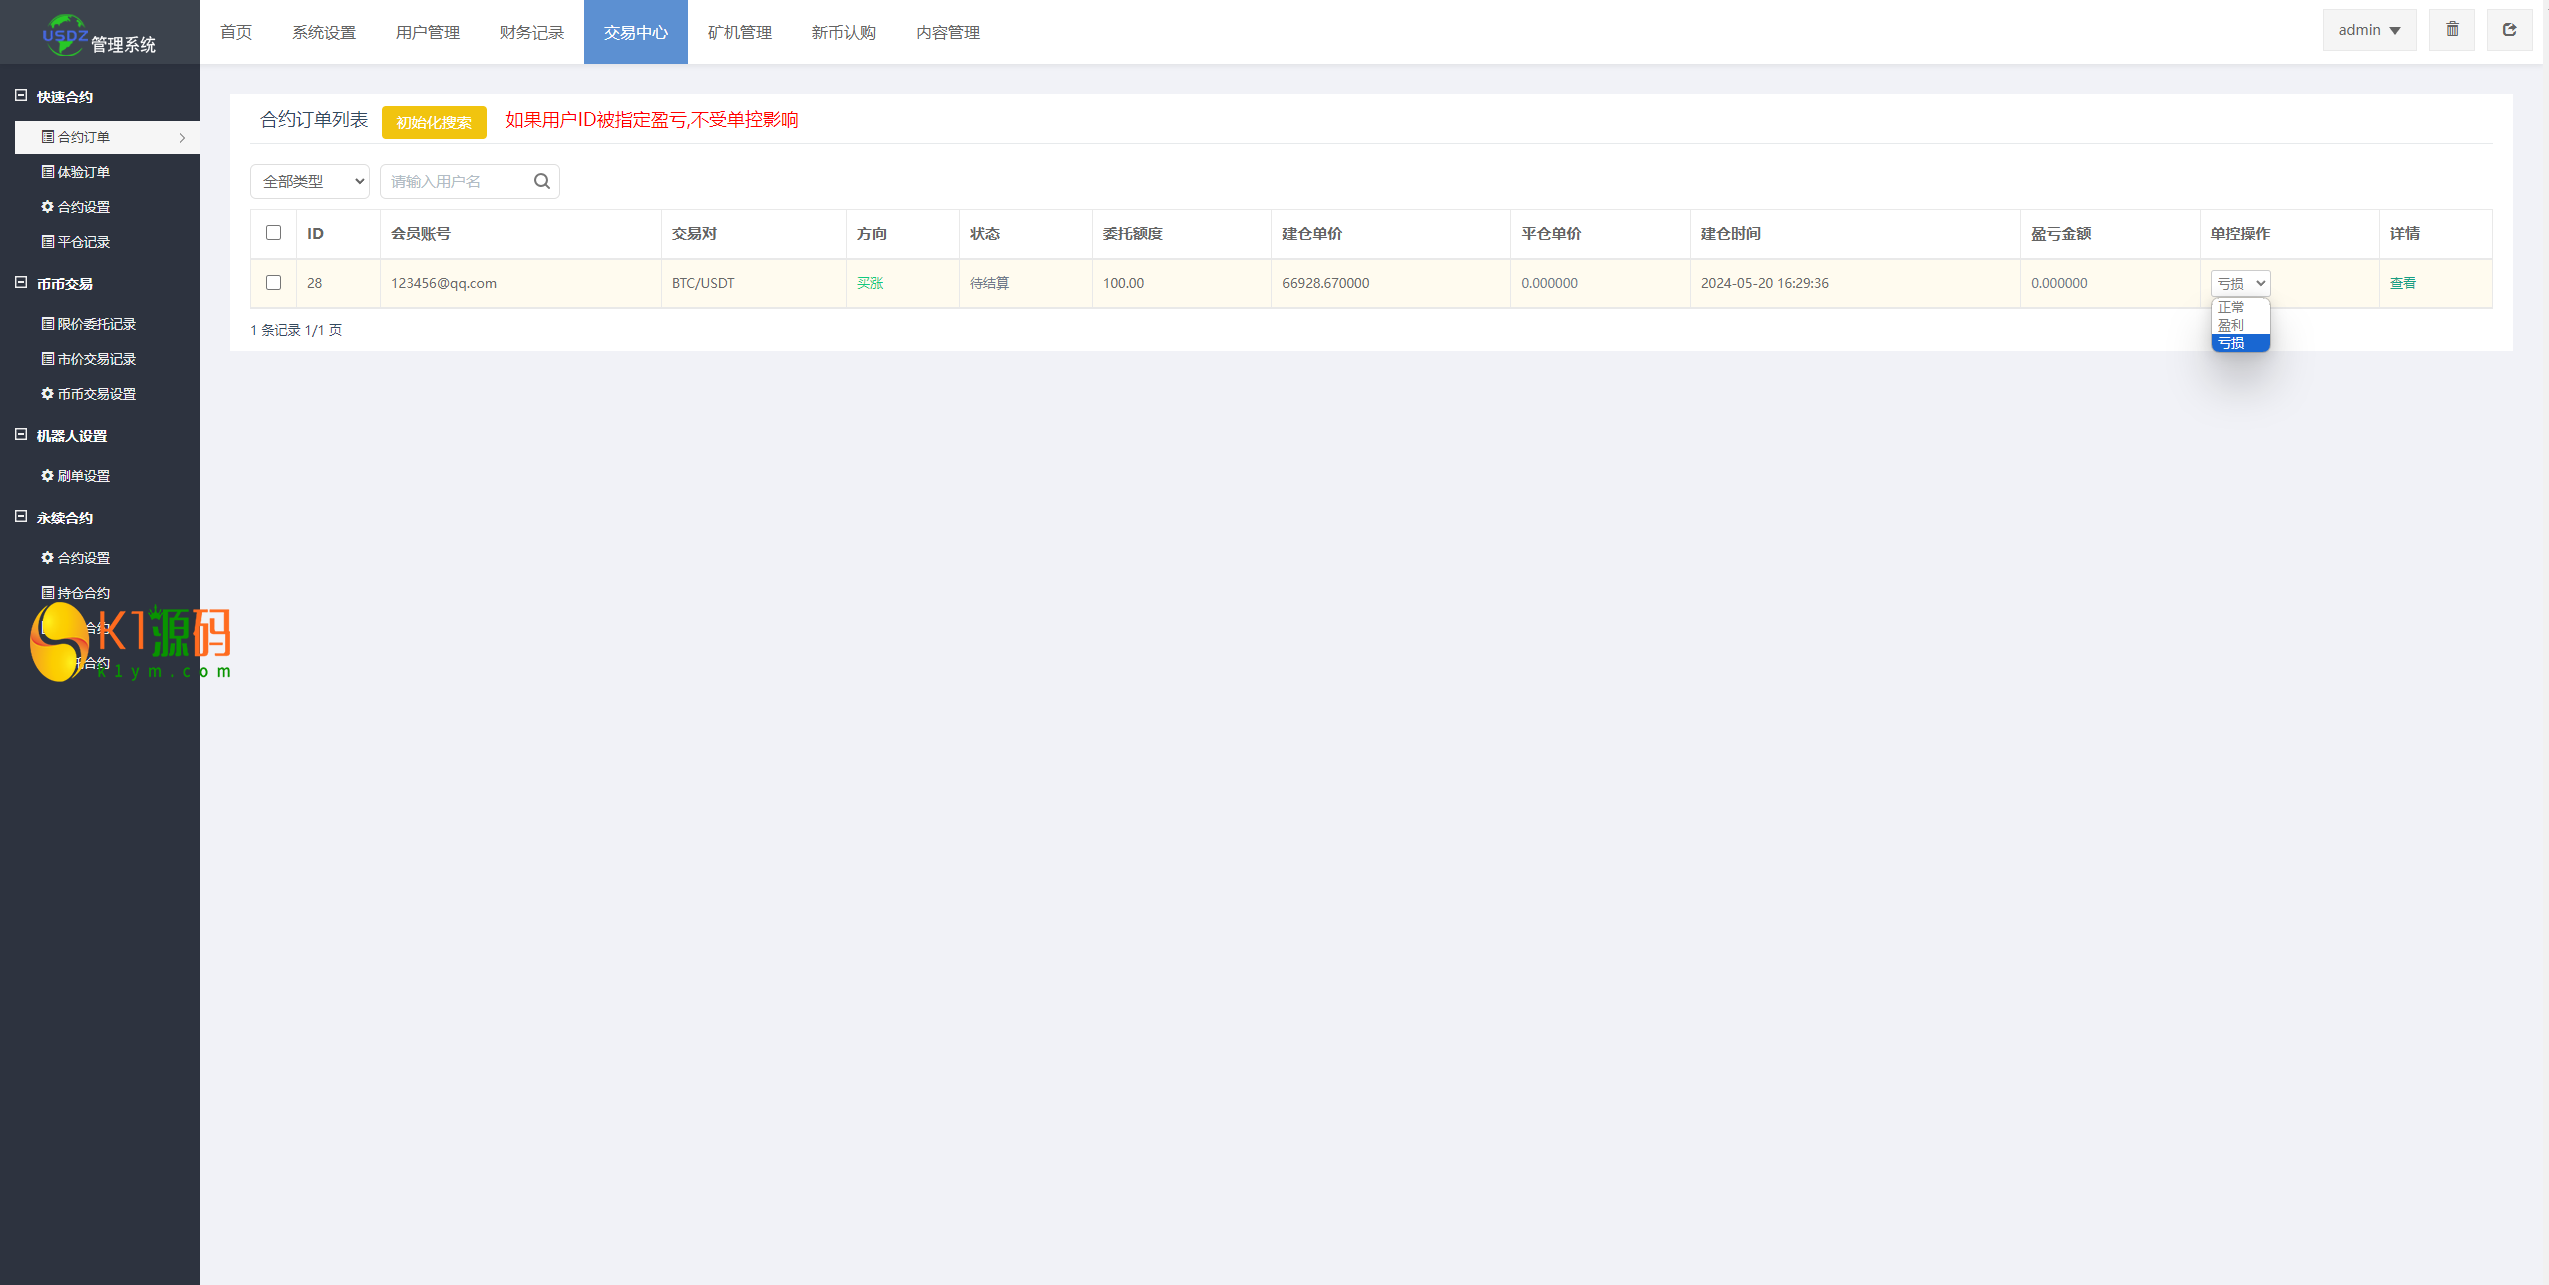Viewport: 2549px width, 1285px height.
Task: Open 刷单设置 gear item
Action: [x=84, y=476]
